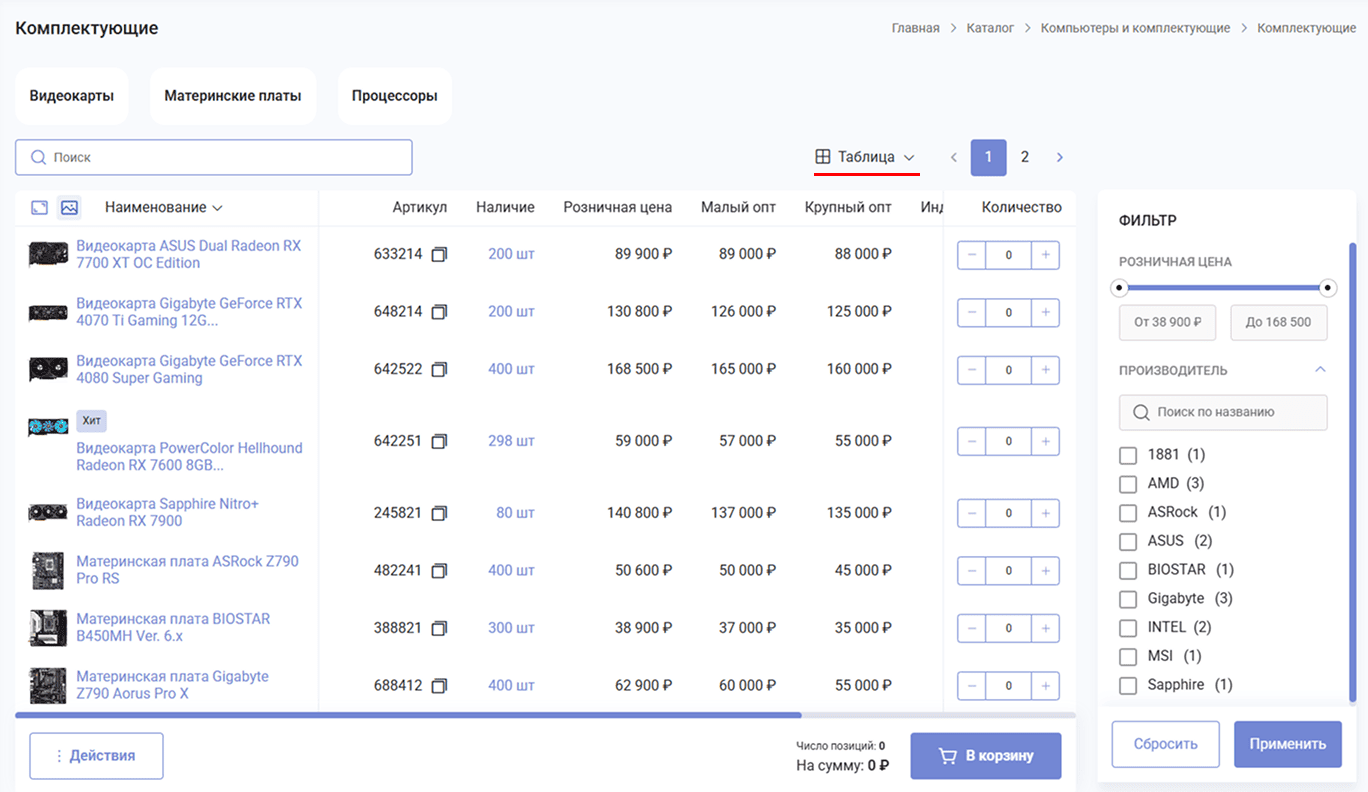The image size is (1368, 792).
Task: Click quantity field for MSI-free ASRock Z790 row
Action: [x=1008, y=571]
